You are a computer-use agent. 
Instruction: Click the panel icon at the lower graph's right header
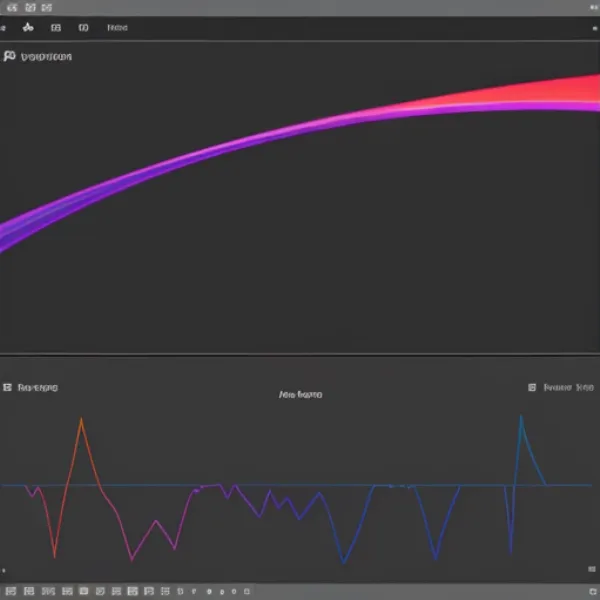532,387
